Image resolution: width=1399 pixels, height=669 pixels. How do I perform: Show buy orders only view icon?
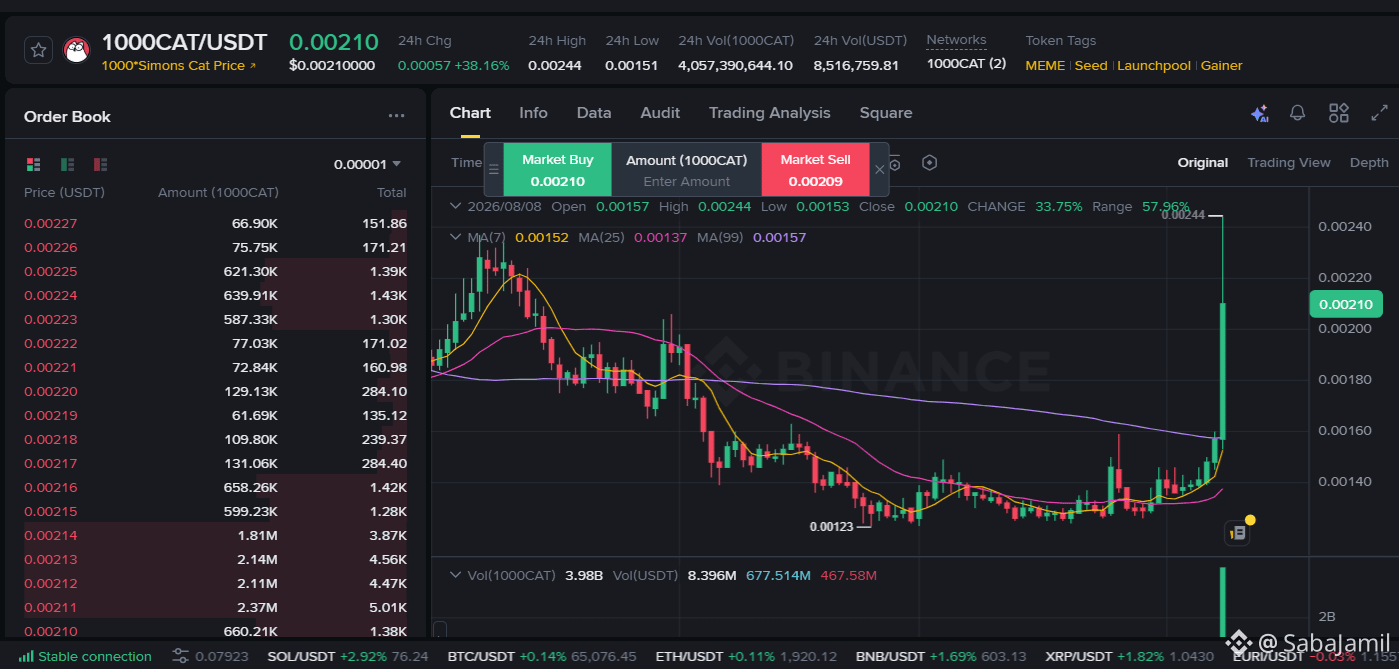[67, 164]
